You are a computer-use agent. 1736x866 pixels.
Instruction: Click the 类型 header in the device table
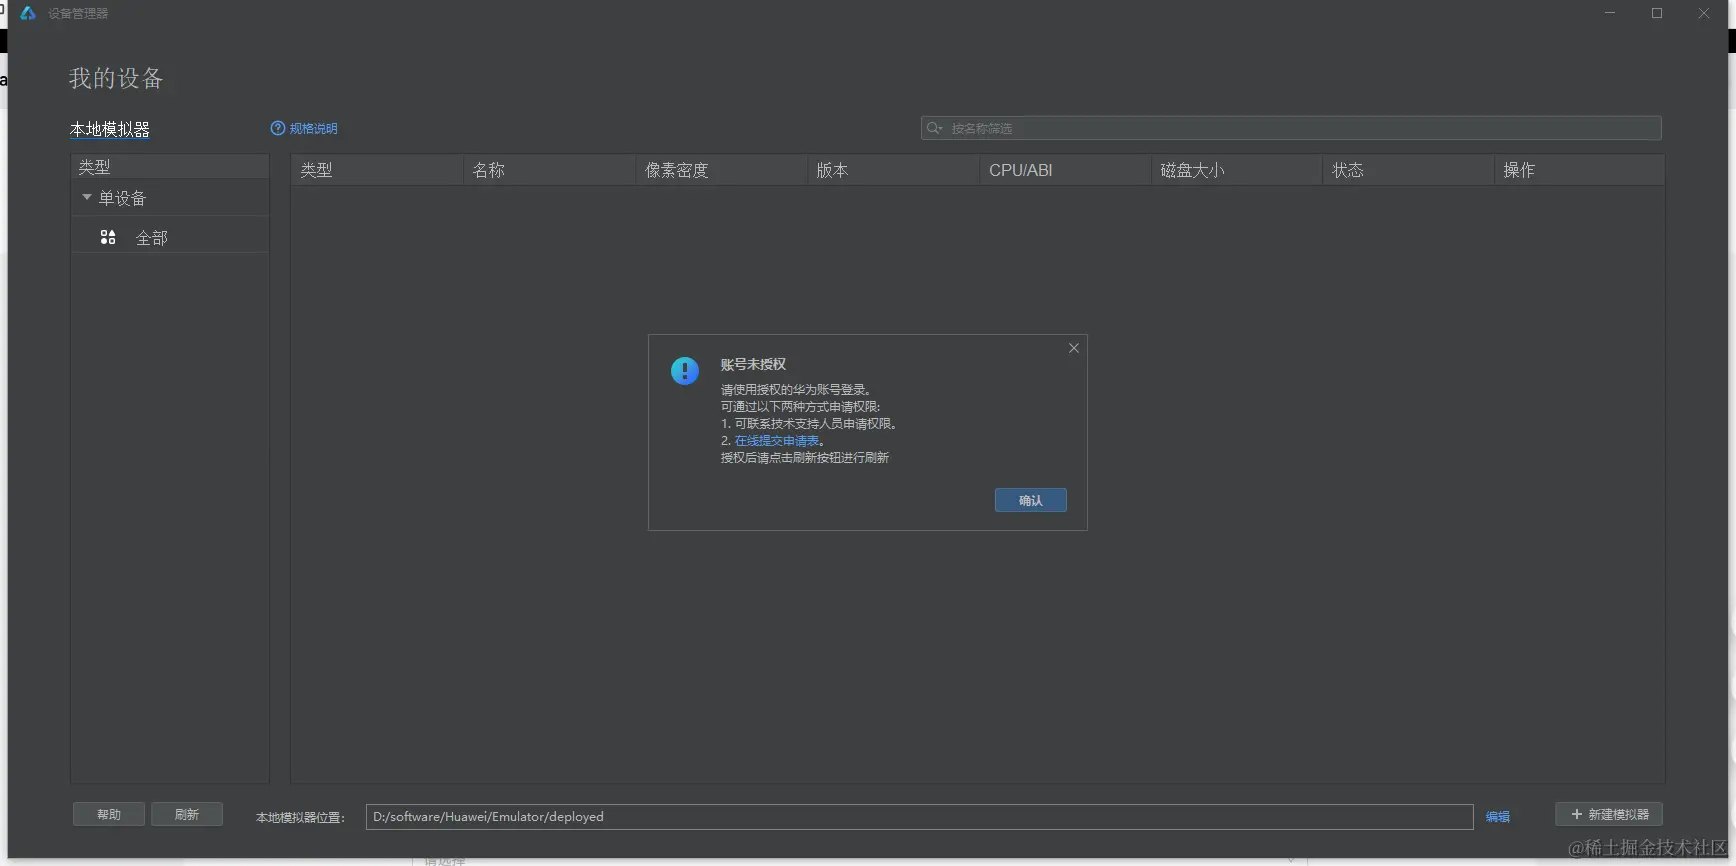377,170
